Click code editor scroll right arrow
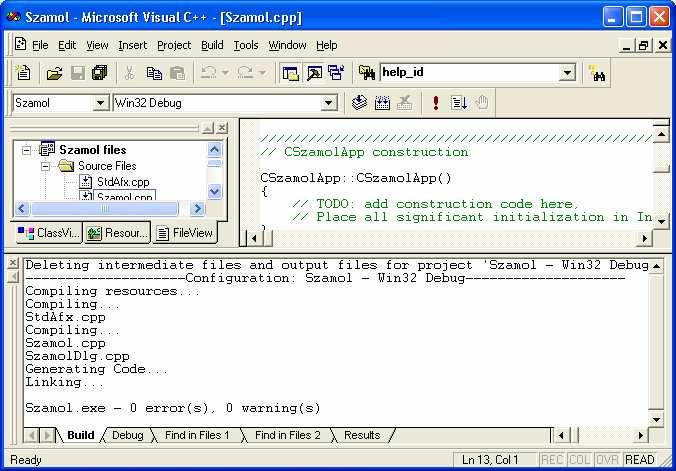This screenshot has width=676, height=471. 645,238
